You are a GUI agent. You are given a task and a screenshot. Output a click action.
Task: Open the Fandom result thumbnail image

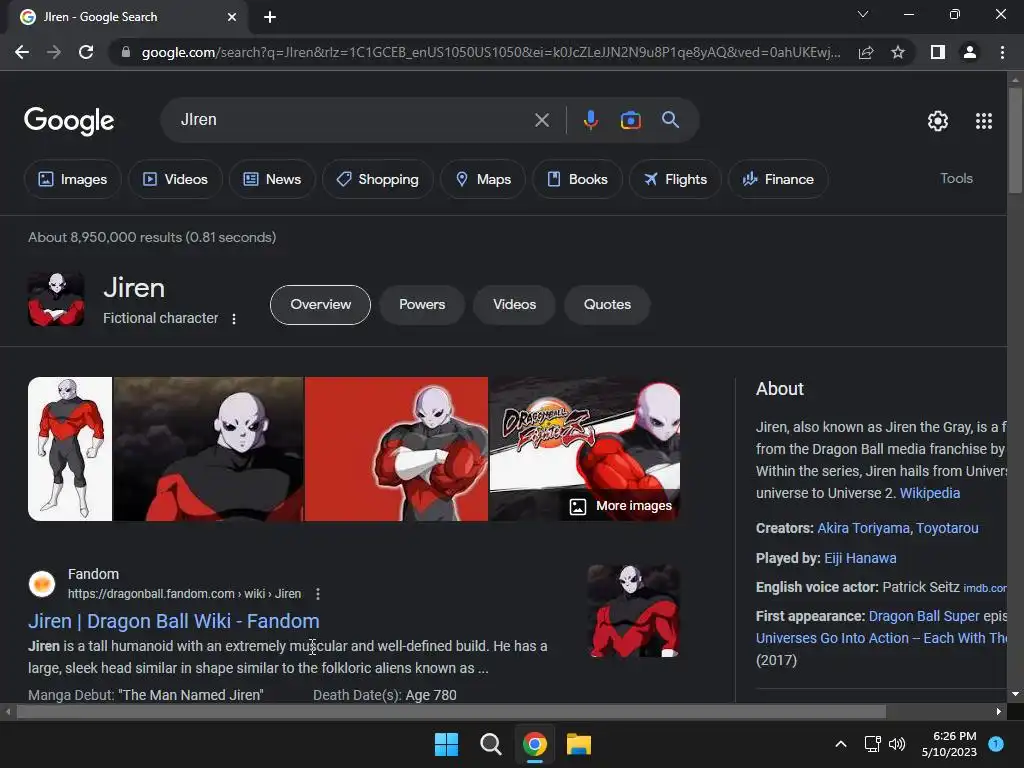633,611
